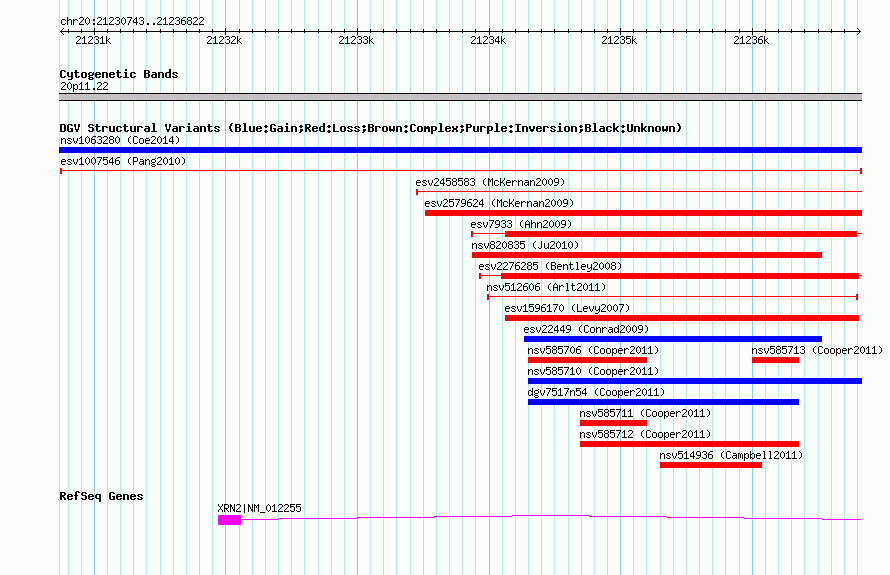The height and width of the screenshot is (575, 890).
Task: Click the esv7933 (Ahn2009) label
Action: (521, 224)
